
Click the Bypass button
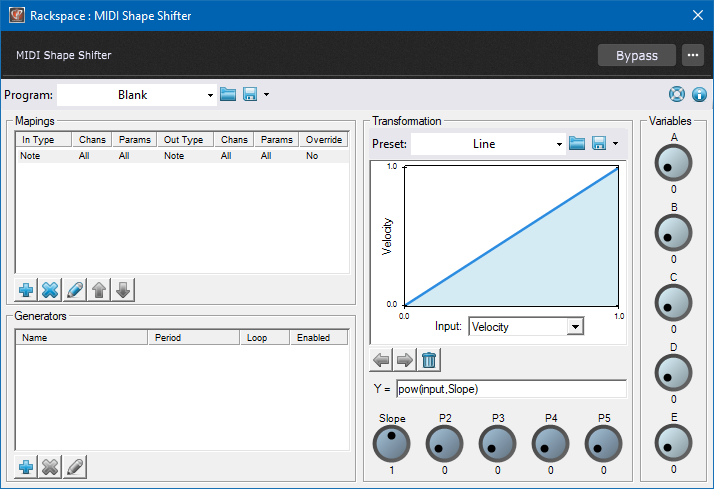[637, 55]
